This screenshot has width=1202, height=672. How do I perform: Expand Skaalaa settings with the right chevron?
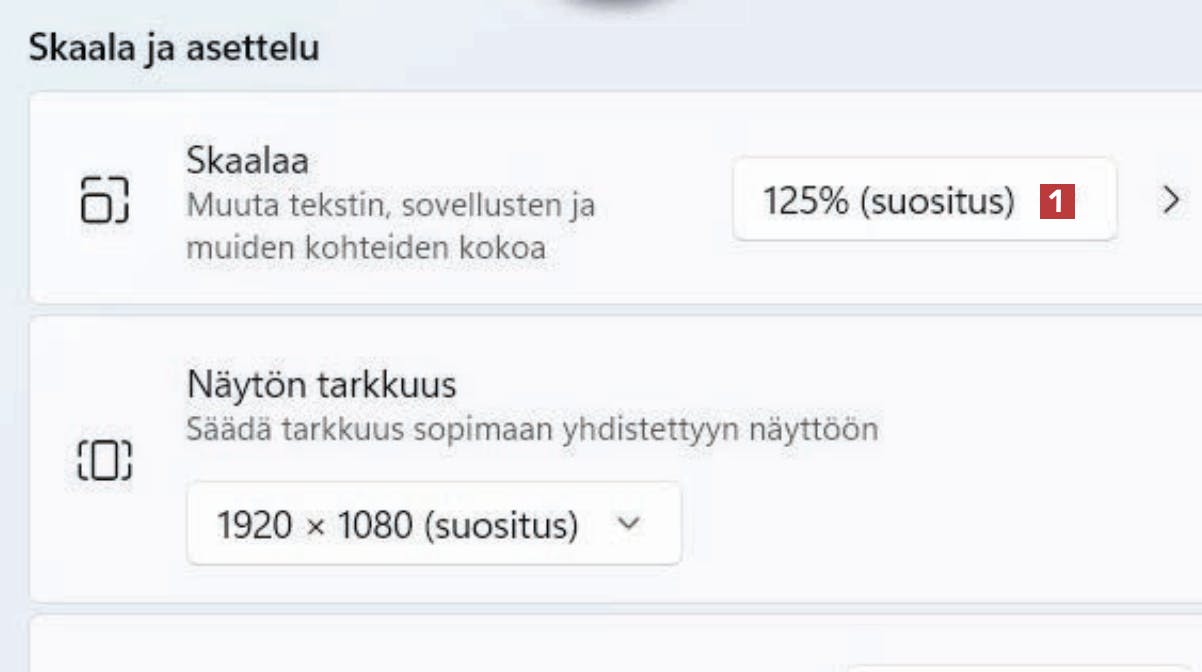[x=1171, y=200]
